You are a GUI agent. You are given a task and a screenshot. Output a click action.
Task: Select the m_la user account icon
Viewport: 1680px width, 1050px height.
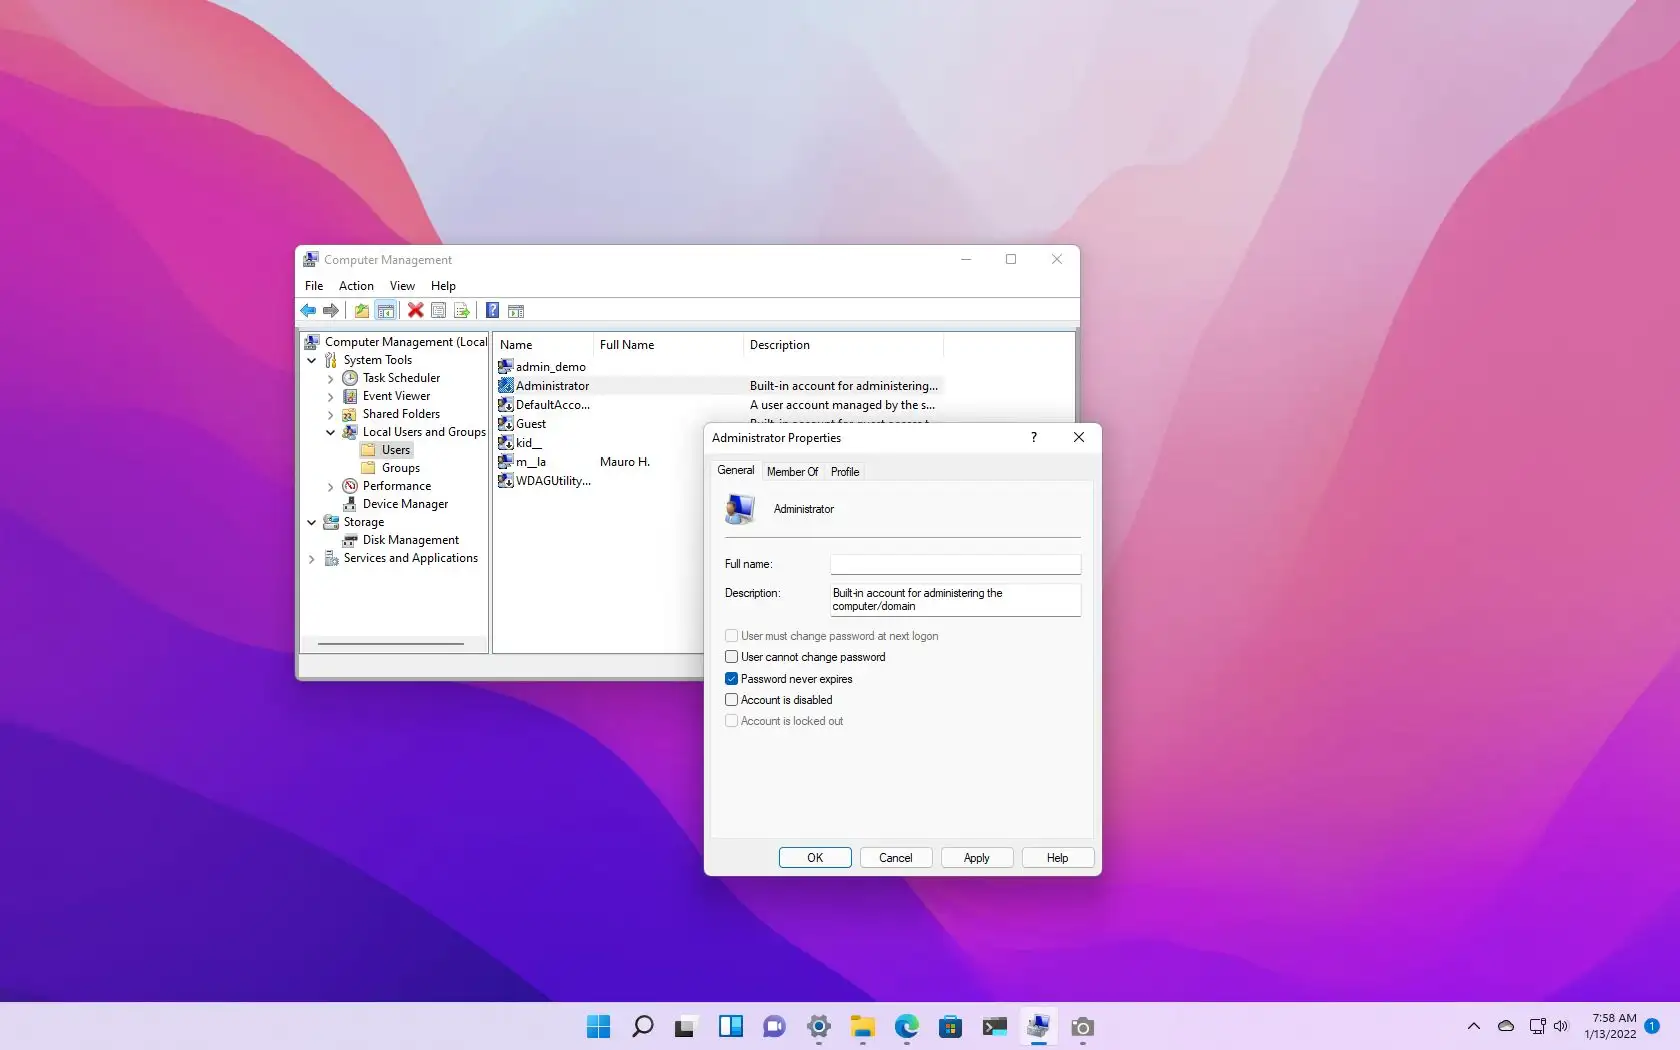(x=506, y=462)
